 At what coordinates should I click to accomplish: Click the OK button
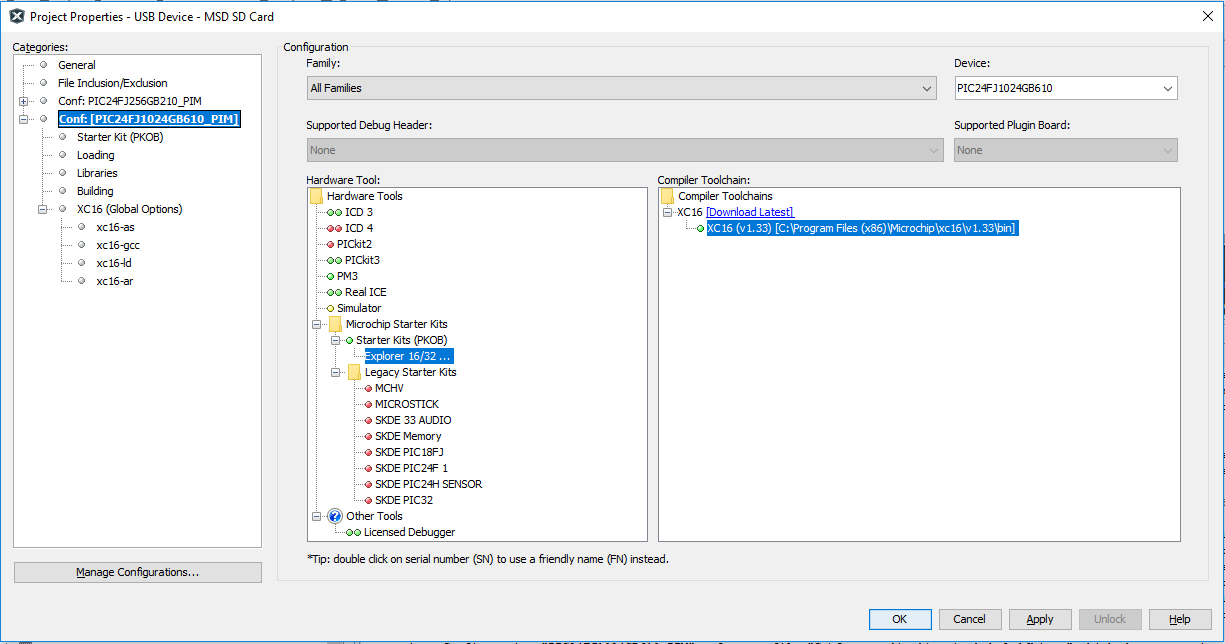[900, 619]
